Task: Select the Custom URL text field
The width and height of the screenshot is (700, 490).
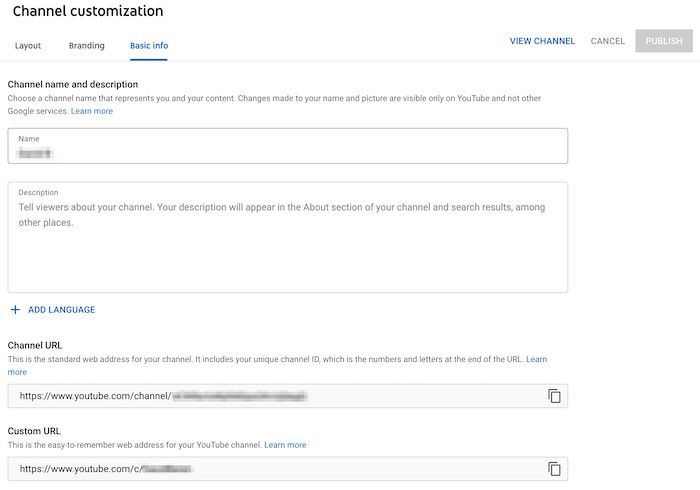Action: pyautogui.click(x=270, y=469)
